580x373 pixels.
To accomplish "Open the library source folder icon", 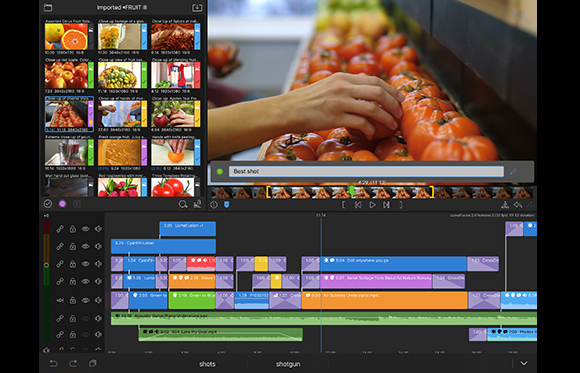I will tap(48, 7).
